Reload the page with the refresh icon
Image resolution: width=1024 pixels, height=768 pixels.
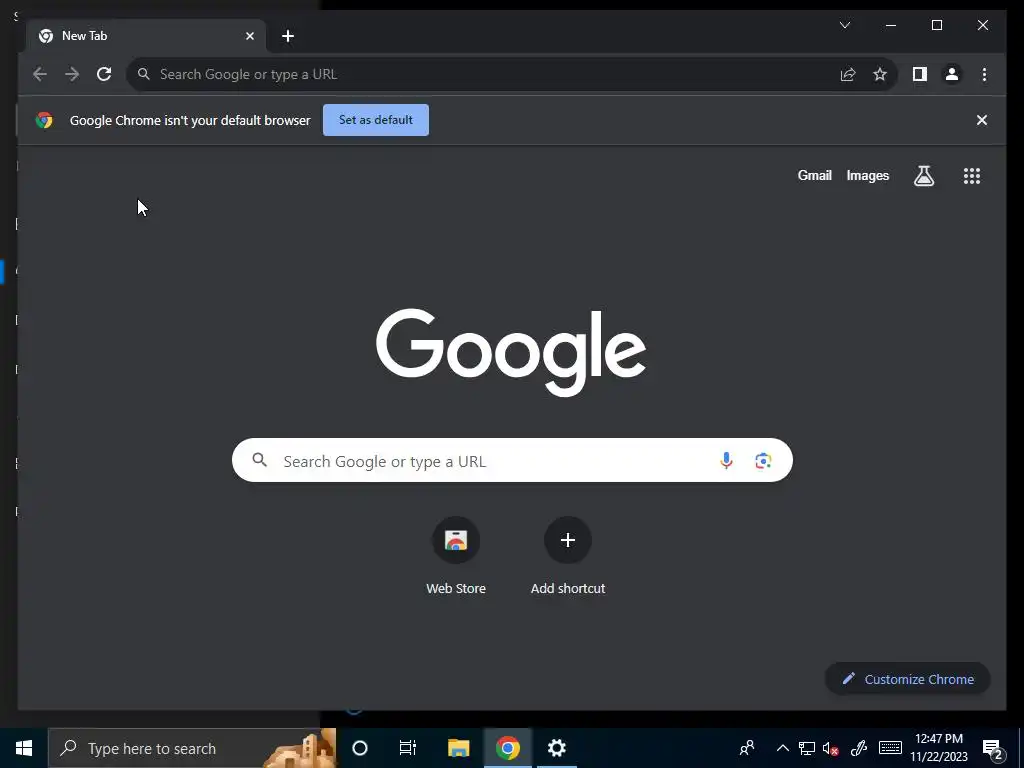tap(104, 74)
